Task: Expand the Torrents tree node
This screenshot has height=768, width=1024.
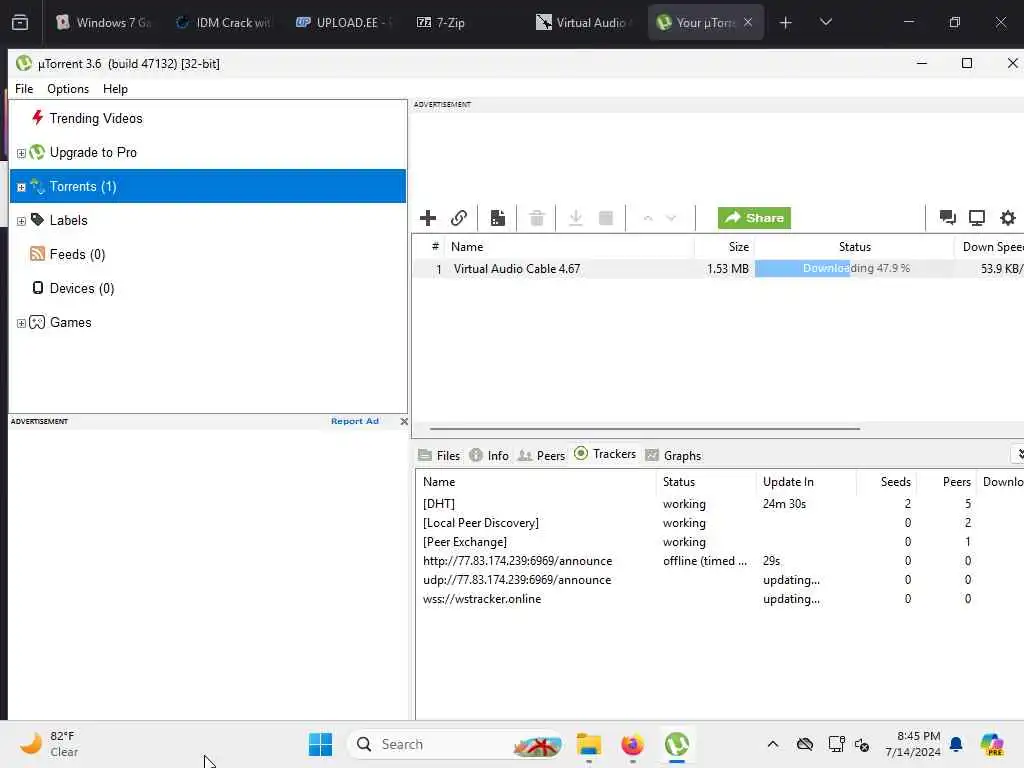Action: 21,187
